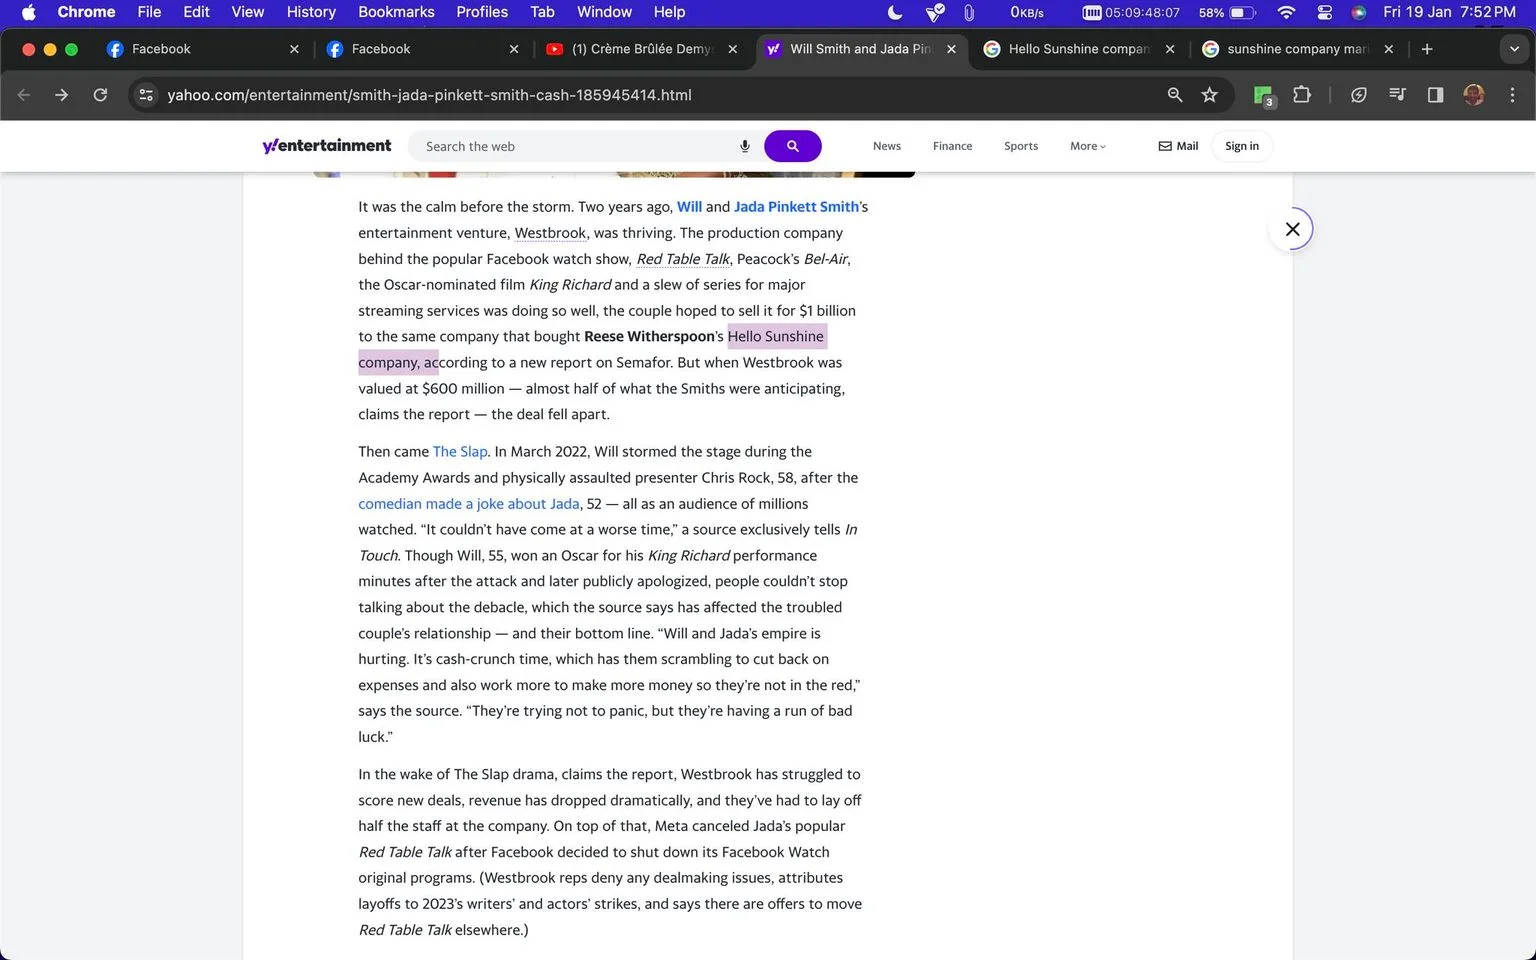The image size is (1536, 960).
Task: Click the purple Yahoo search button
Action: 793,146
